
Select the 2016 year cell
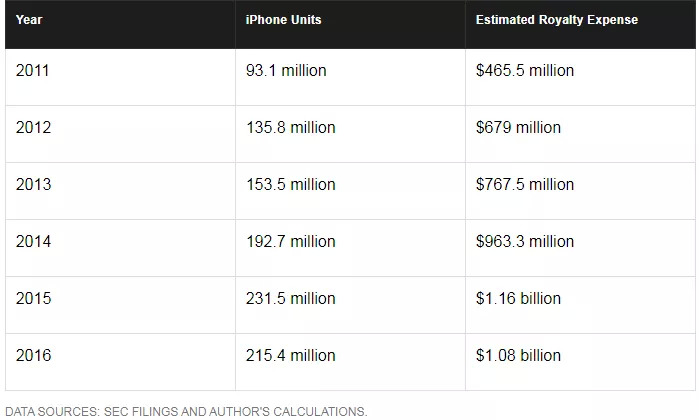point(33,356)
